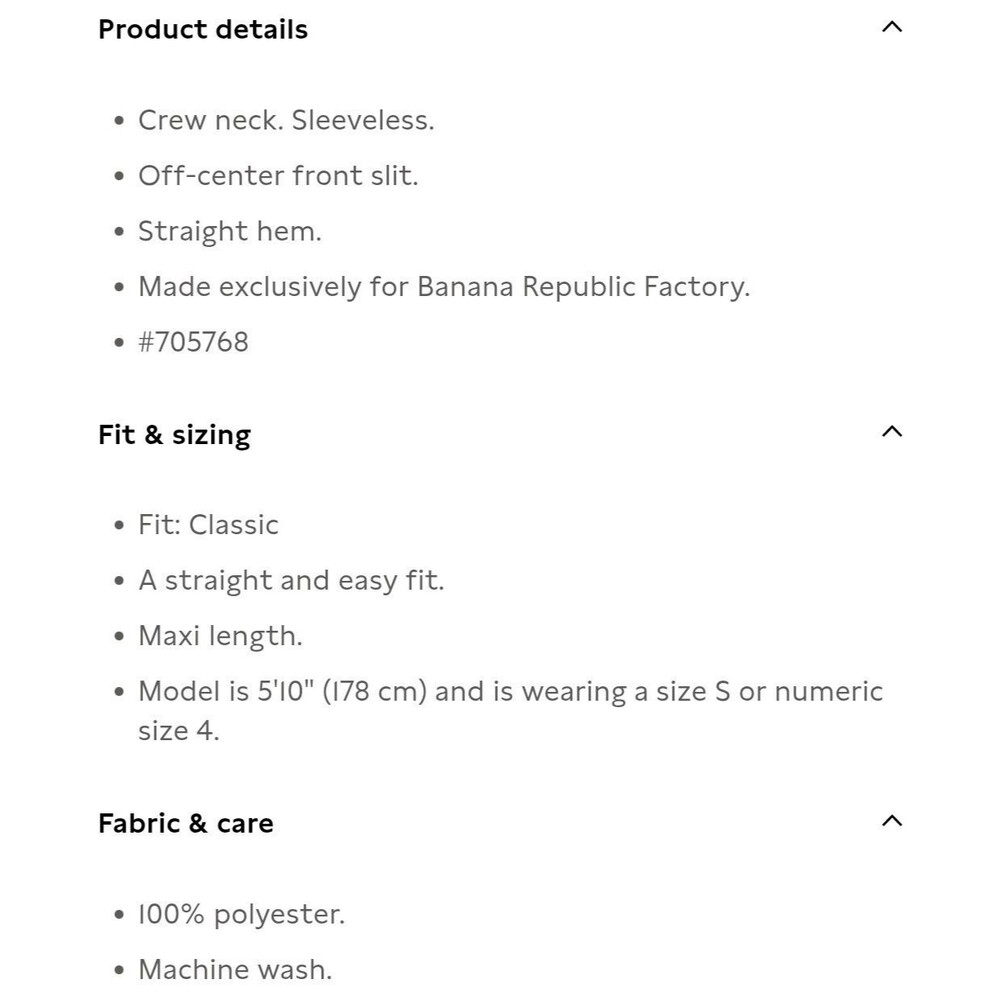Click the 'size 4.' text
Image resolution: width=1000 pixels, height=1000 pixels.
(x=178, y=731)
